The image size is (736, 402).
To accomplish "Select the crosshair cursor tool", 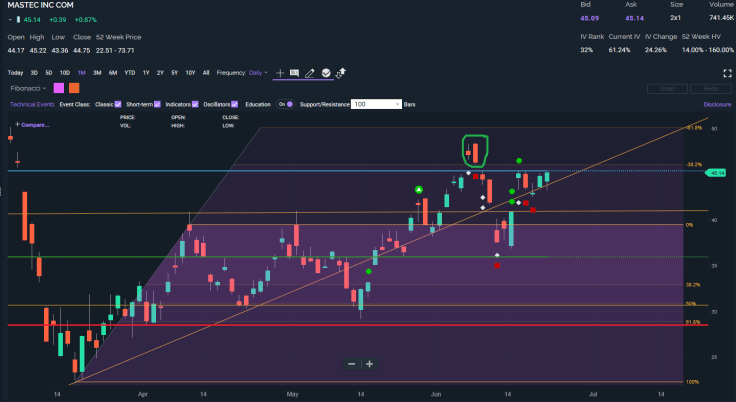I will 280,73.
